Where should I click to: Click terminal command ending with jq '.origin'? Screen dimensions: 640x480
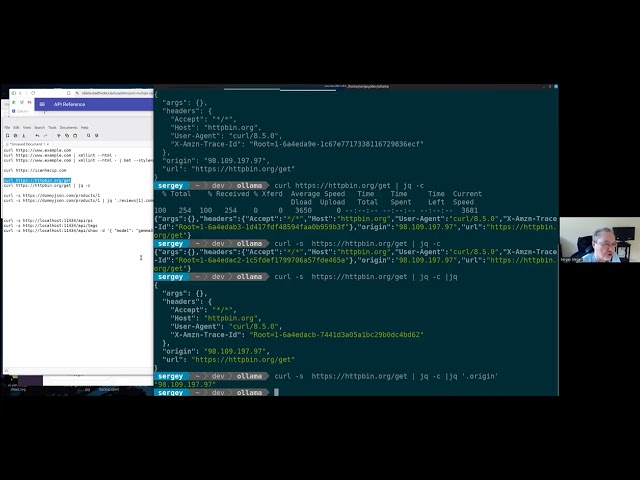(386, 376)
